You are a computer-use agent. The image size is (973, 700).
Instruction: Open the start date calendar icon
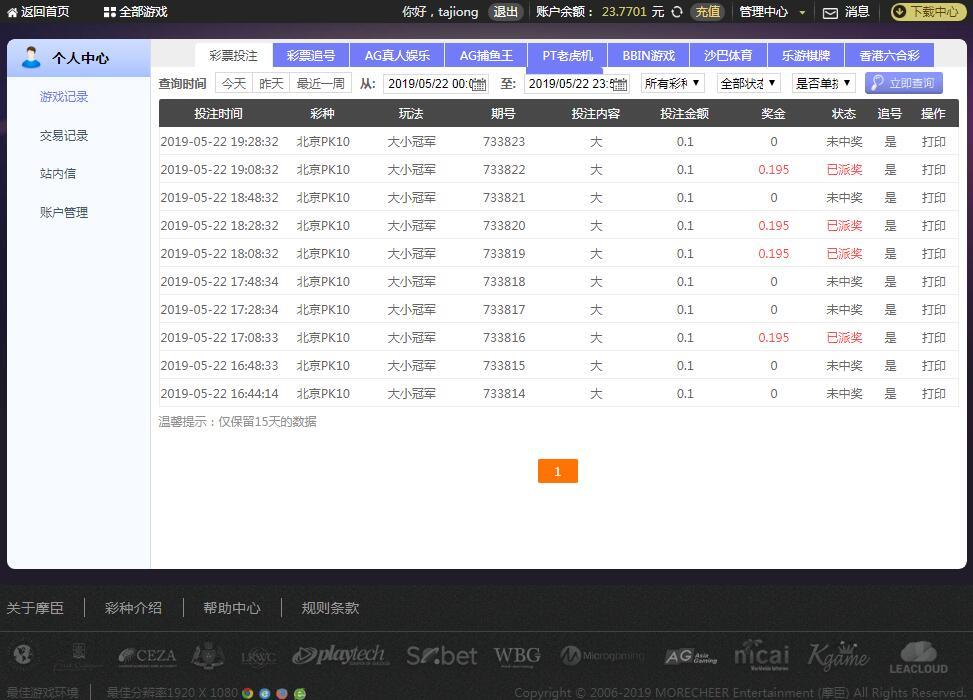[x=479, y=84]
